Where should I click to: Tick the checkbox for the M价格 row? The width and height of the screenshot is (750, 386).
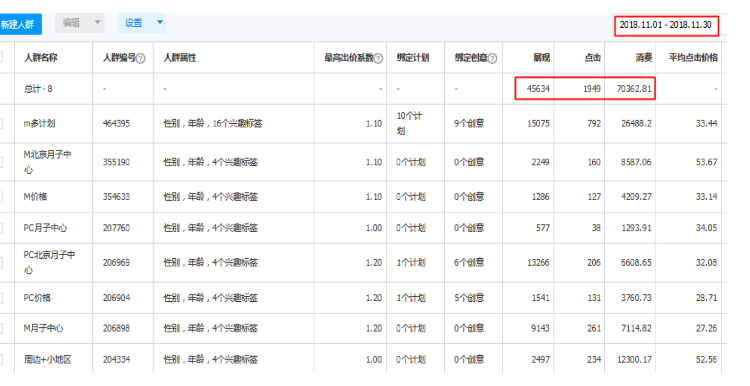coord(1,197)
